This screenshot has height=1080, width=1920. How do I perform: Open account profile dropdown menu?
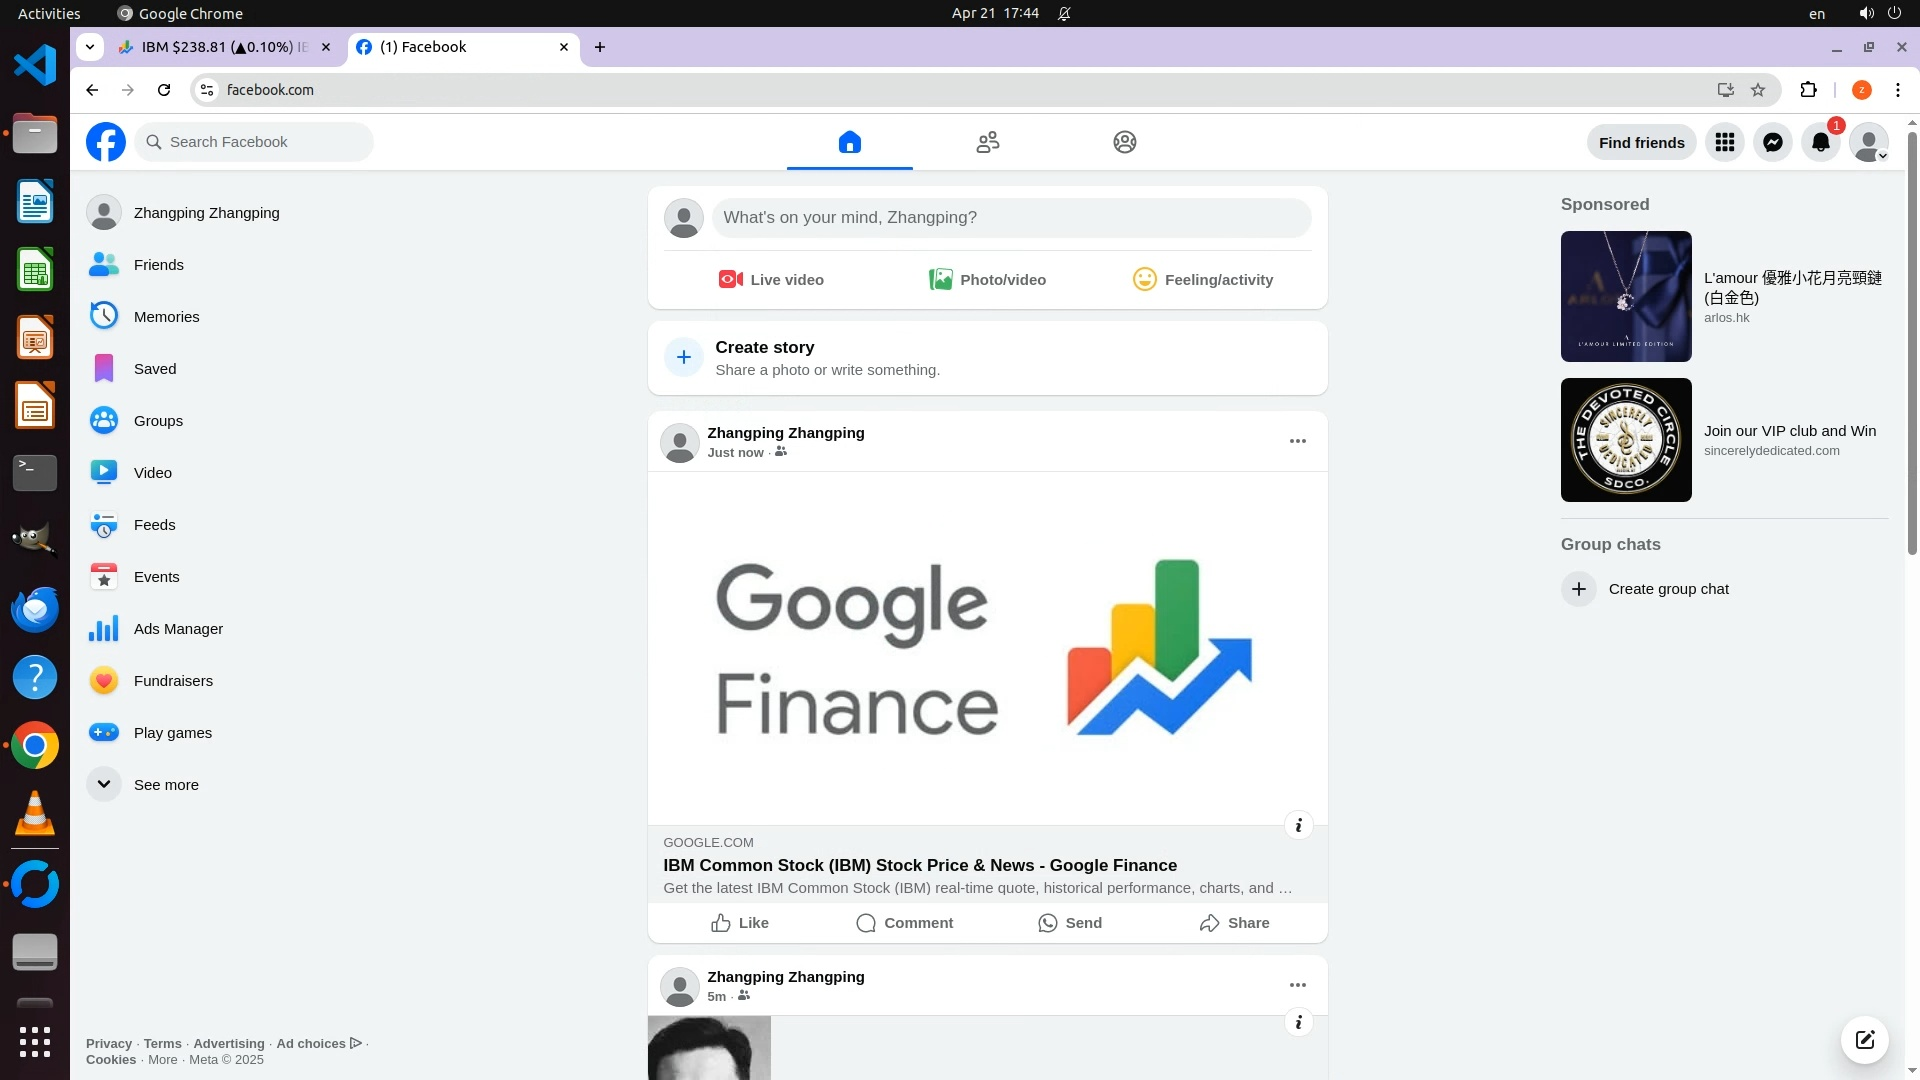(x=1868, y=142)
